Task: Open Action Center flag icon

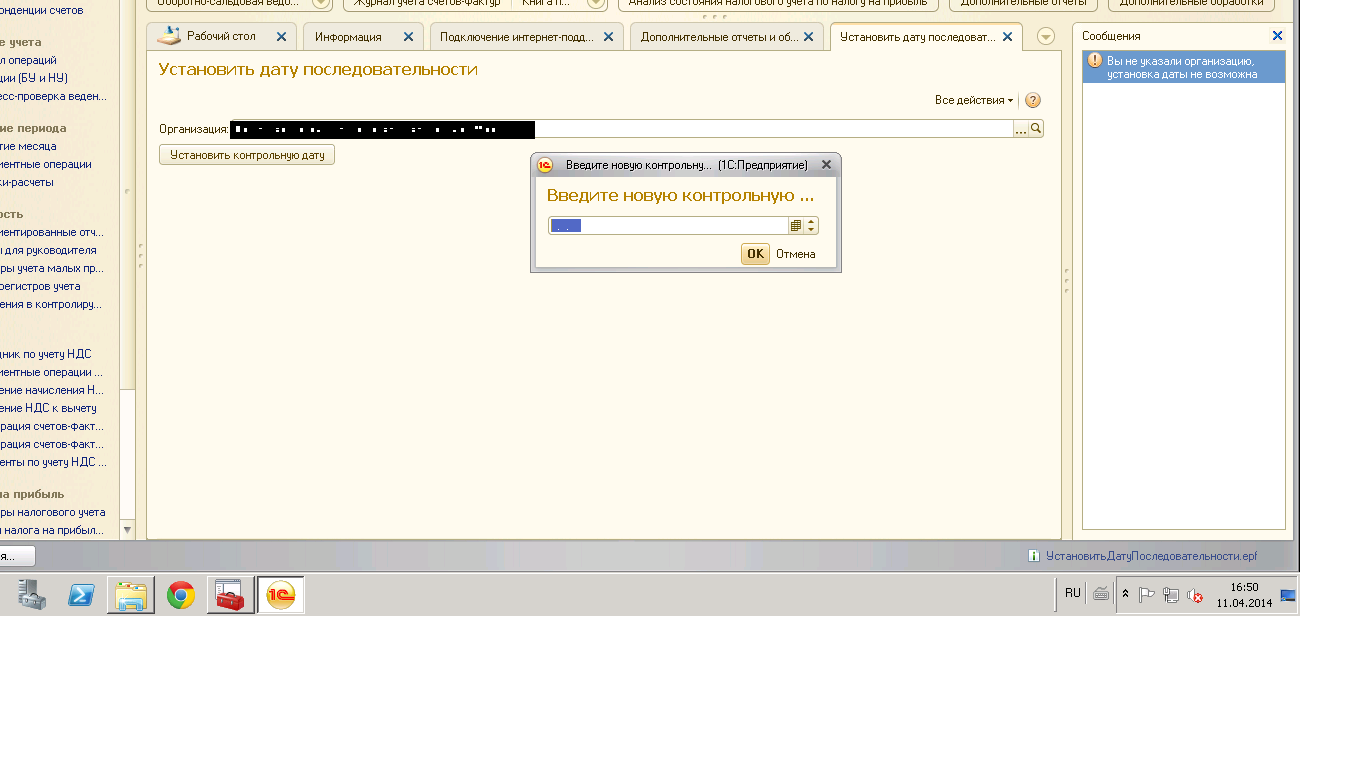Action: pyautogui.click(x=1147, y=595)
